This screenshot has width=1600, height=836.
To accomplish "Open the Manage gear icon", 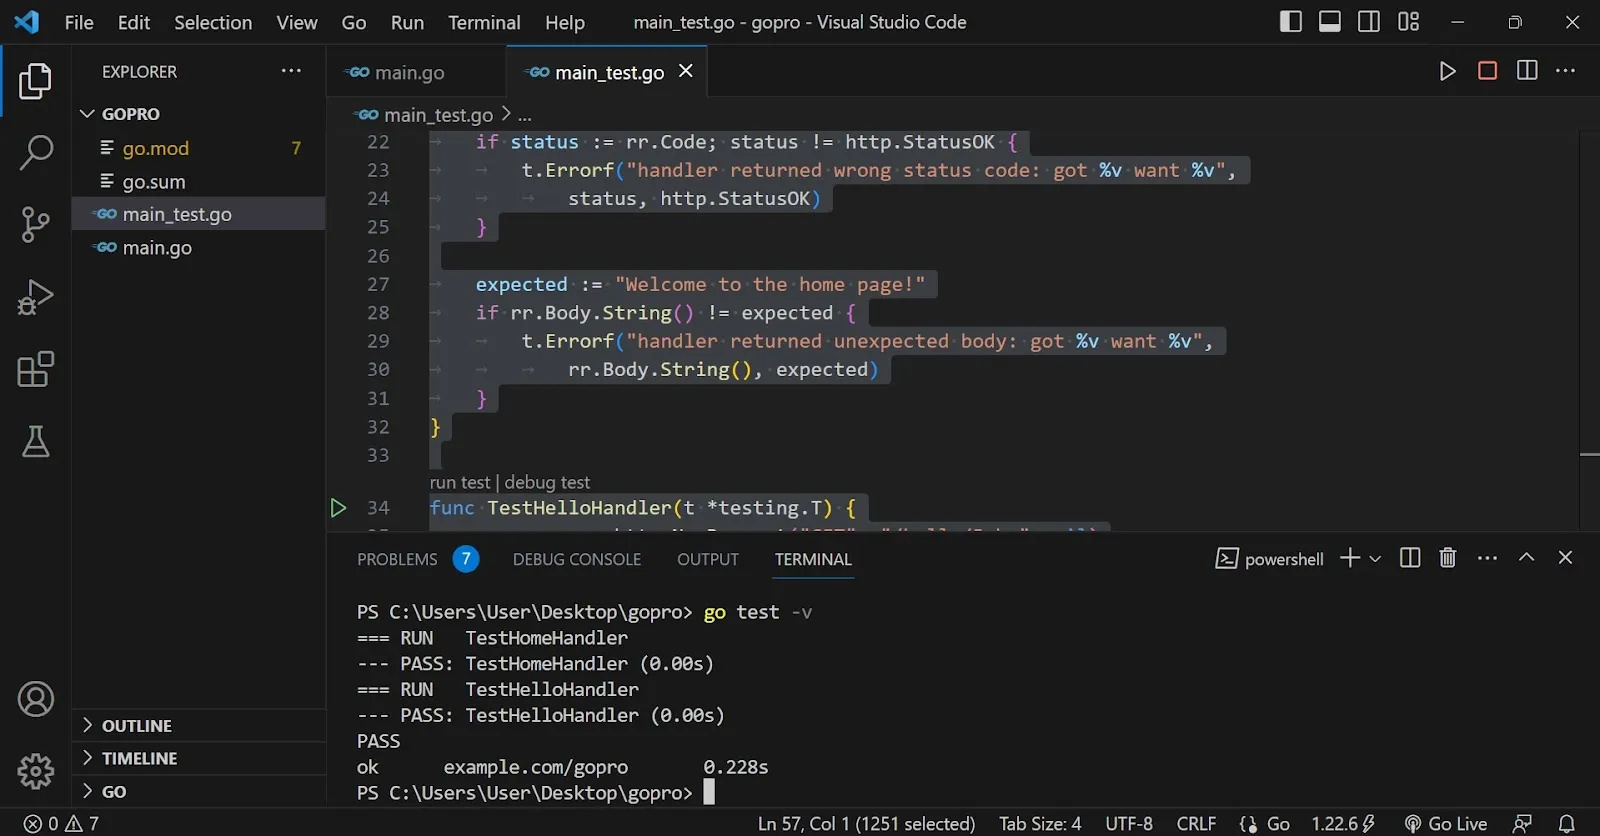I will 36,771.
